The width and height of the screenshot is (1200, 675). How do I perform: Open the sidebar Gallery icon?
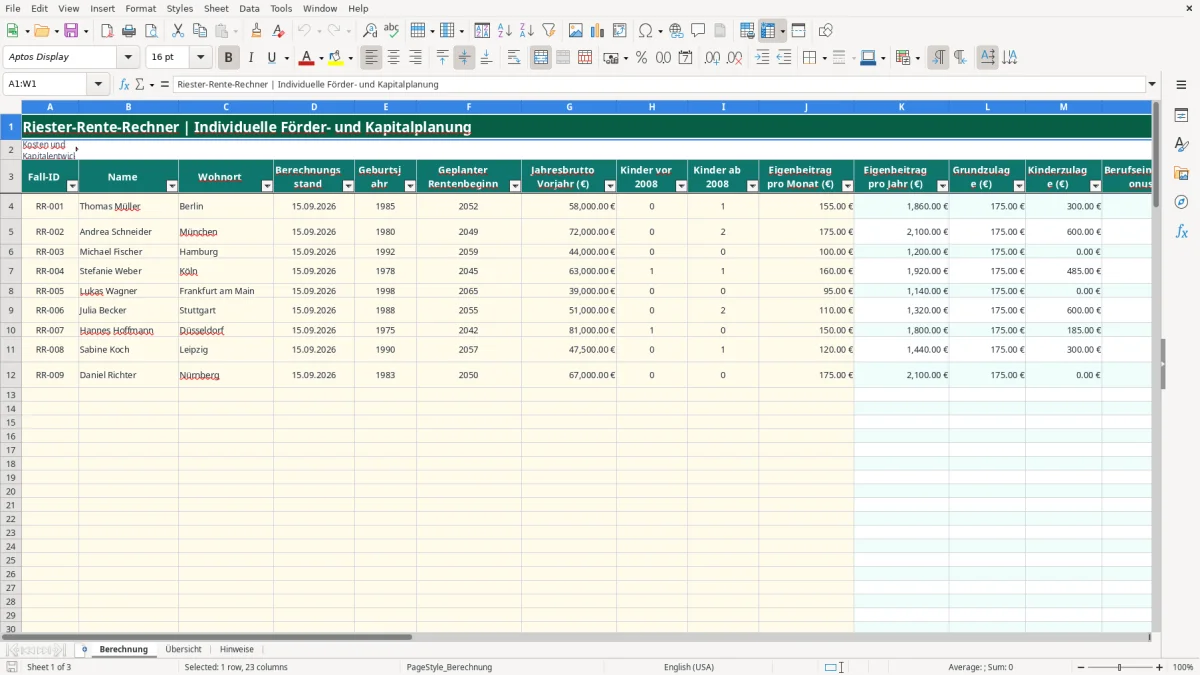click(x=1181, y=173)
